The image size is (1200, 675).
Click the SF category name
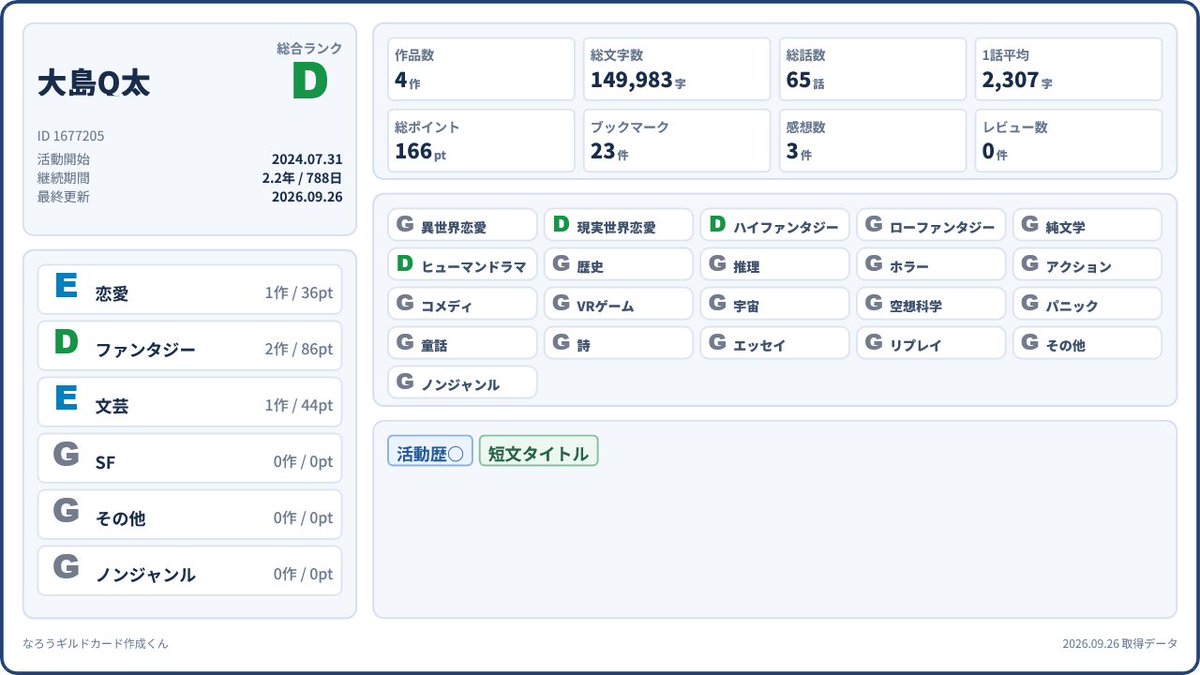[105, 462]
